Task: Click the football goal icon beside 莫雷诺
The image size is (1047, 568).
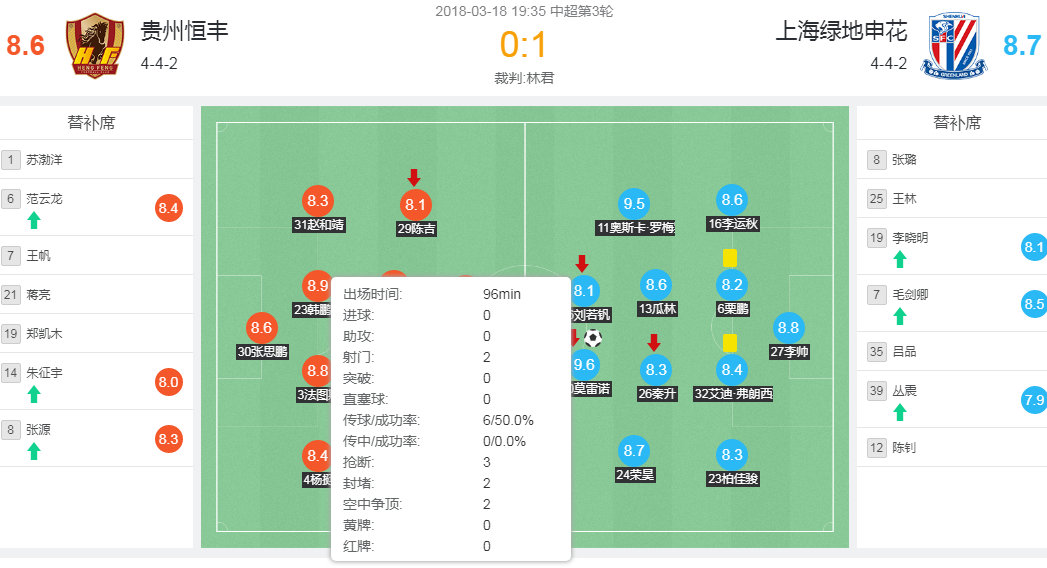Action: pyautogui.click(x=593, y=338)
